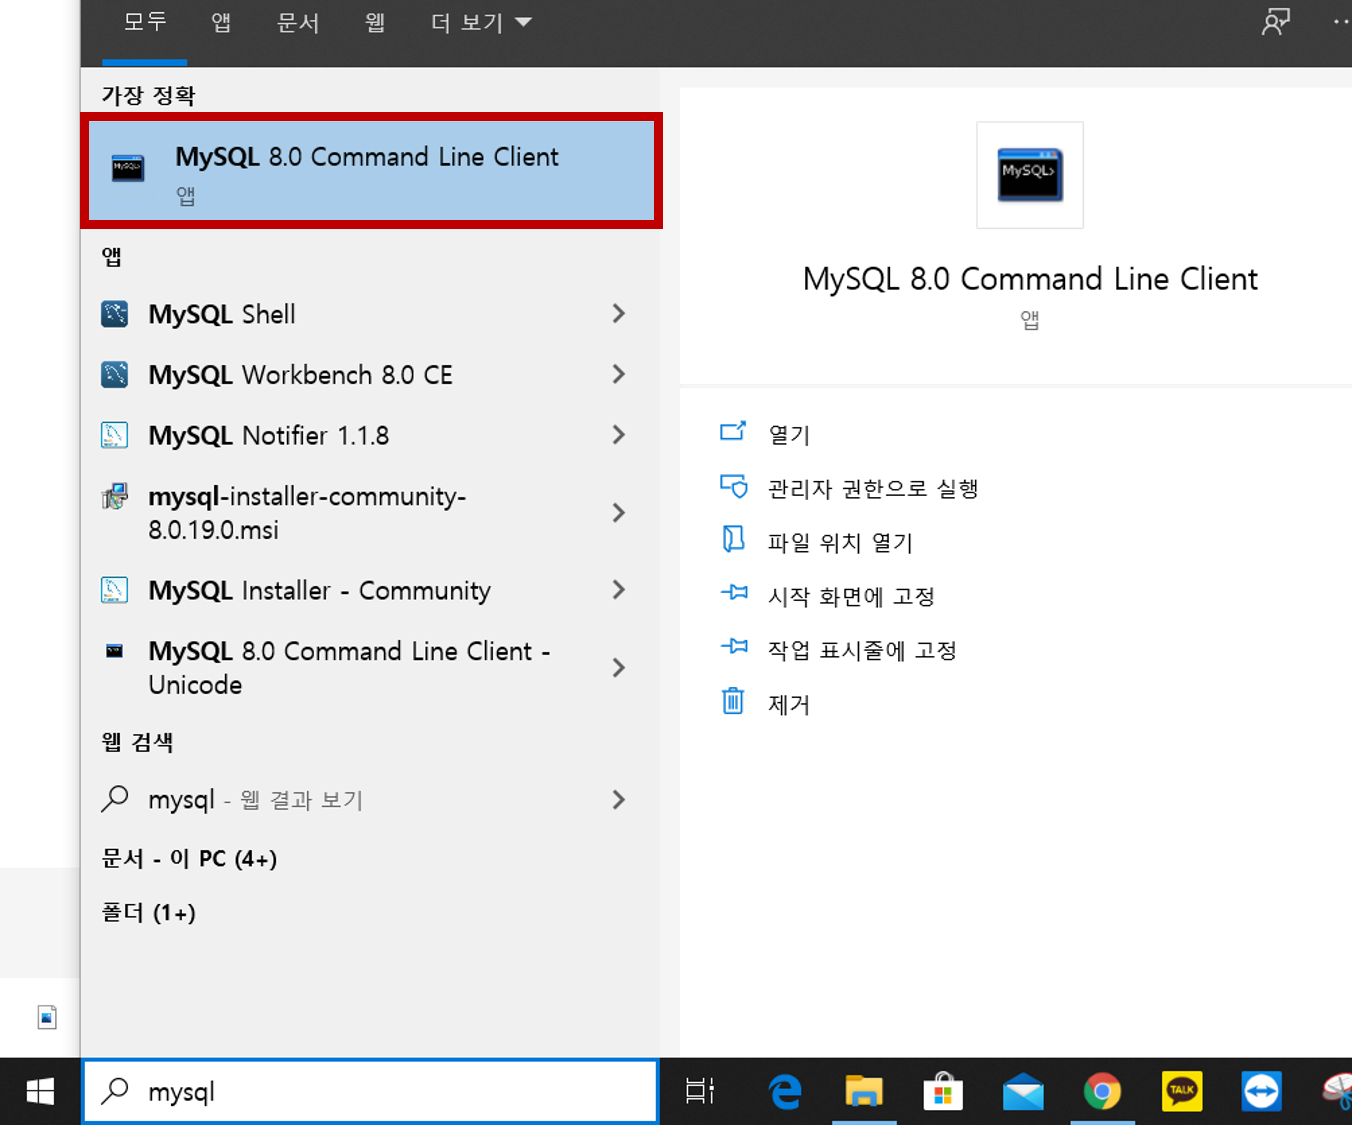Expand Command Line Client - Unicode chevron

click(618, 668)
